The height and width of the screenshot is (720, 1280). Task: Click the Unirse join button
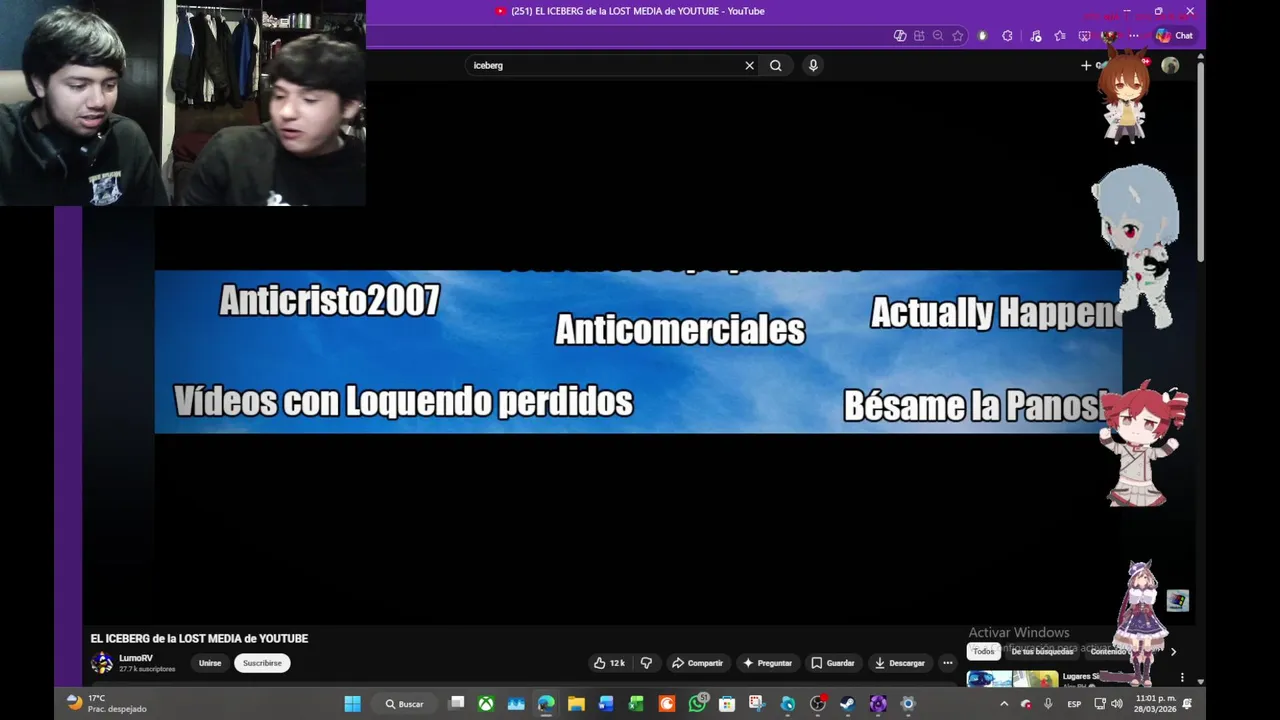(x=210, y=663)
